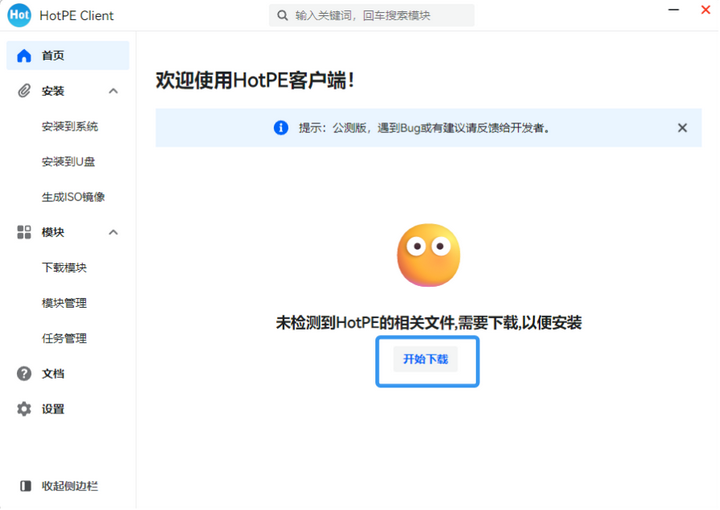Click the 未检测到HotPE的相关文件 message
This screenshot has height=510, width=720.
click(x=429, y=323)
